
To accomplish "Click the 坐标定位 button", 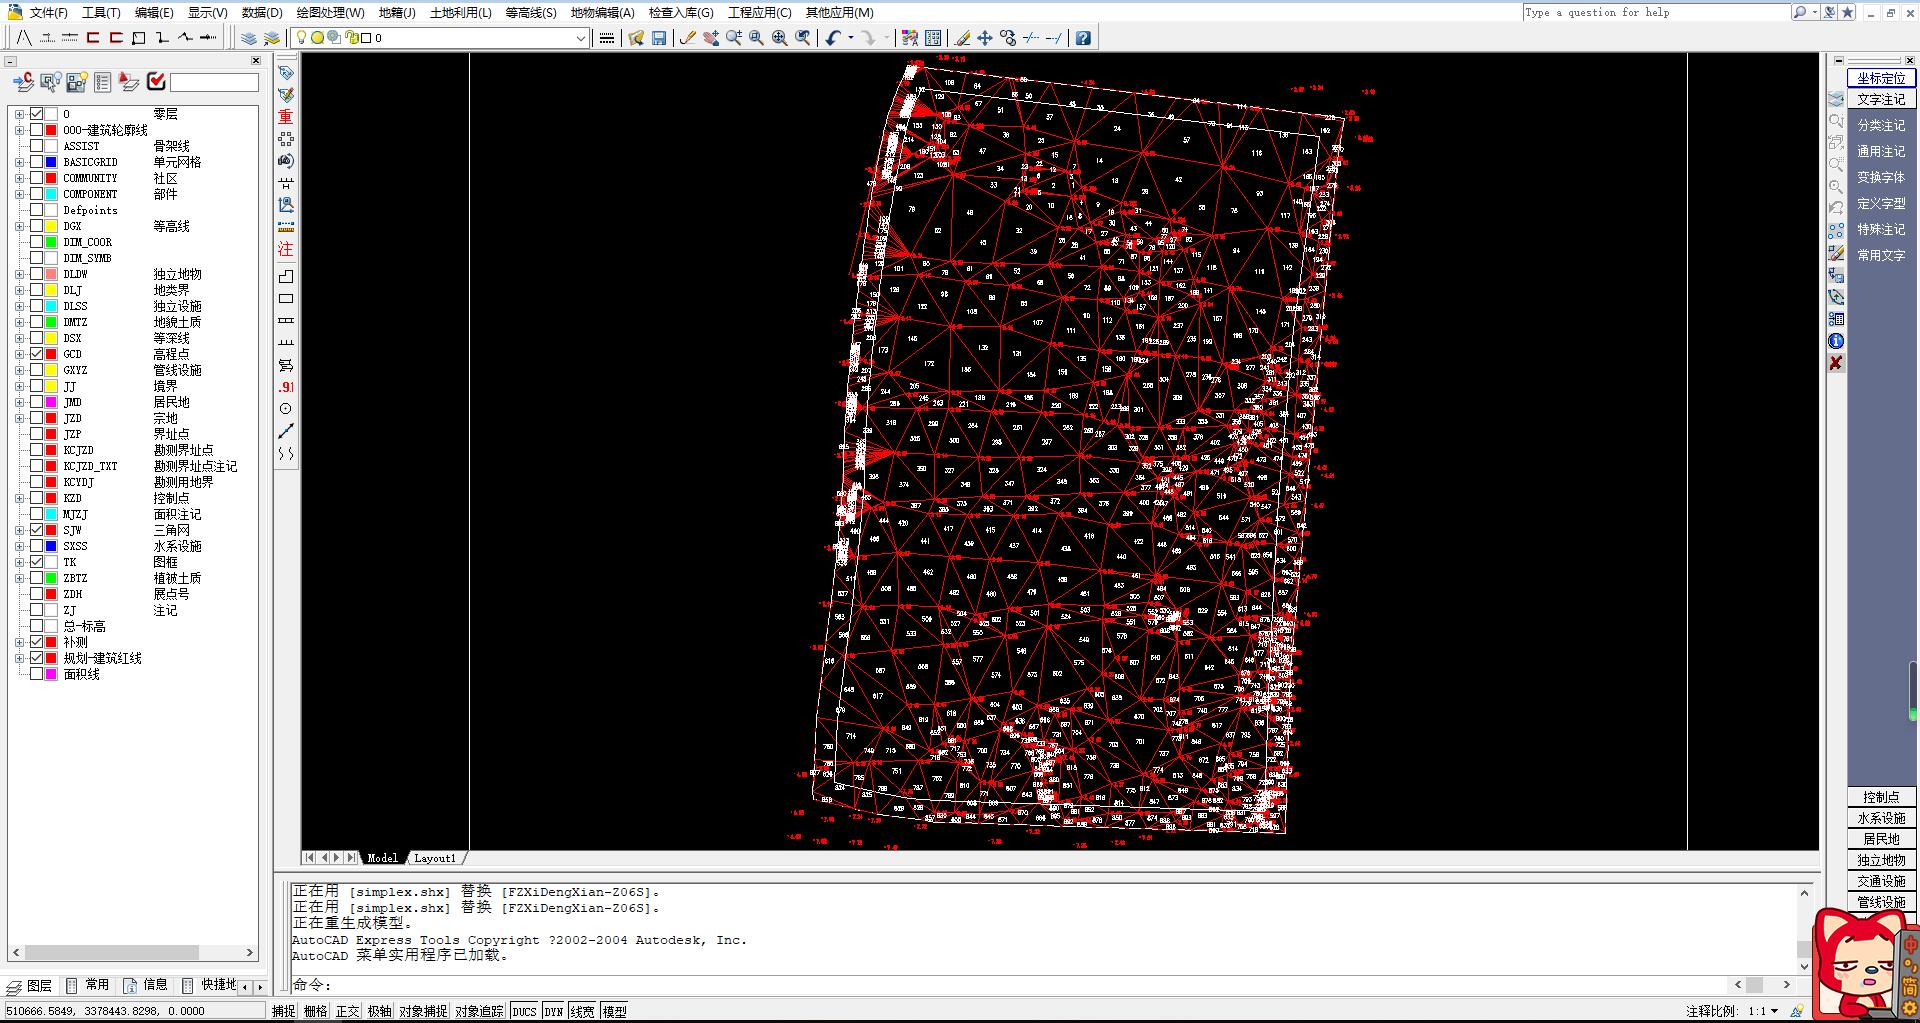I will tap(1881, 78).
